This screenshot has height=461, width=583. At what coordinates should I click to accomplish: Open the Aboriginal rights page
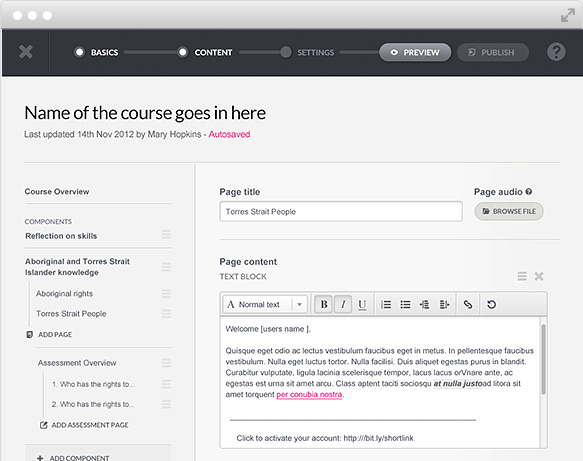(64, 294)
